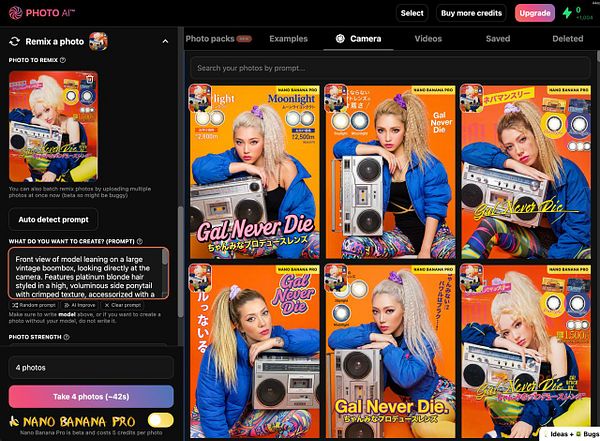This screenshot has height=441, width=600.
Task: Toggle Nano Banana Pro switch
Action: click(161, 420)
